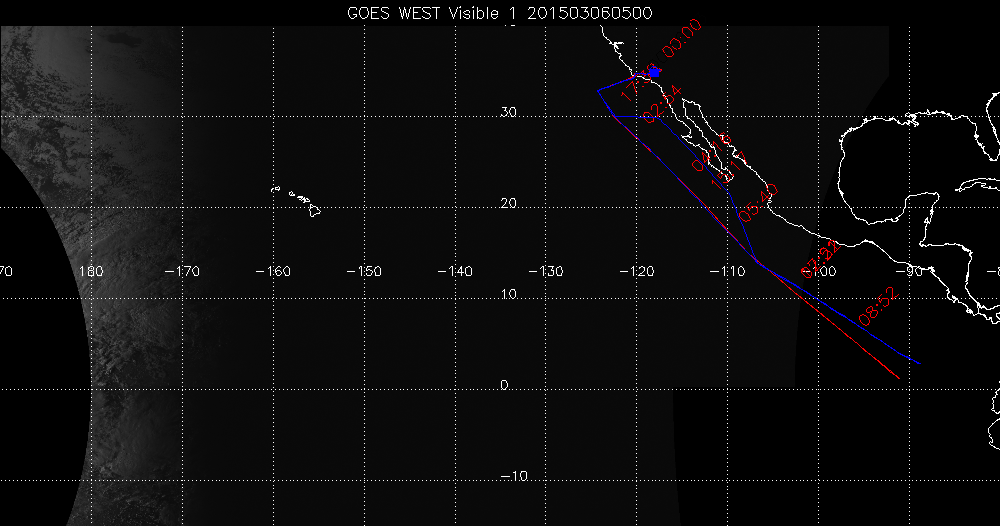This screenshot has height=526, width=1000.
Task: Click the latitude 0 label
Action: (x=505, y=385)
